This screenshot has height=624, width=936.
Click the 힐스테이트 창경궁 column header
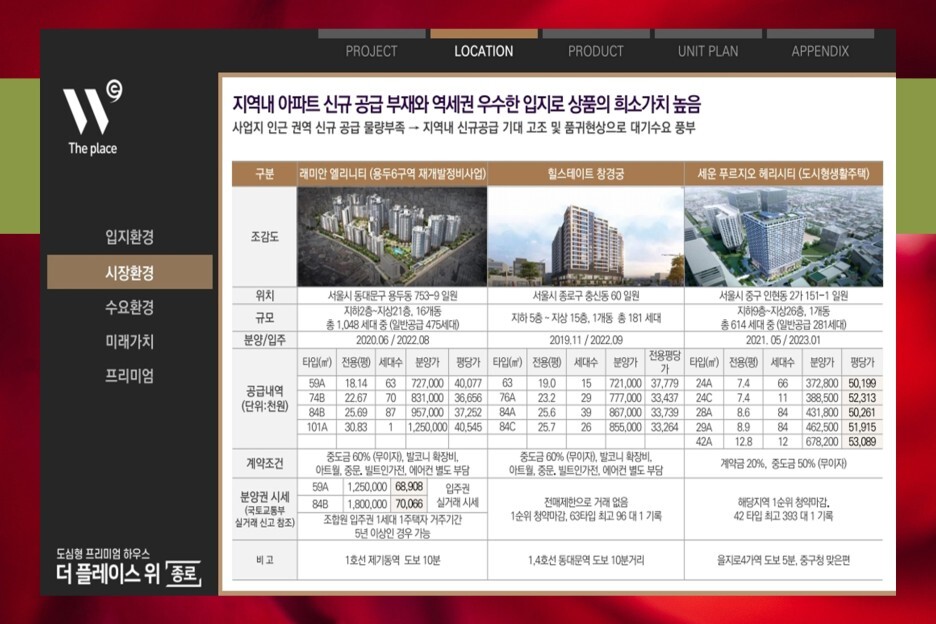pyautogui.click(x=586, y=174)
